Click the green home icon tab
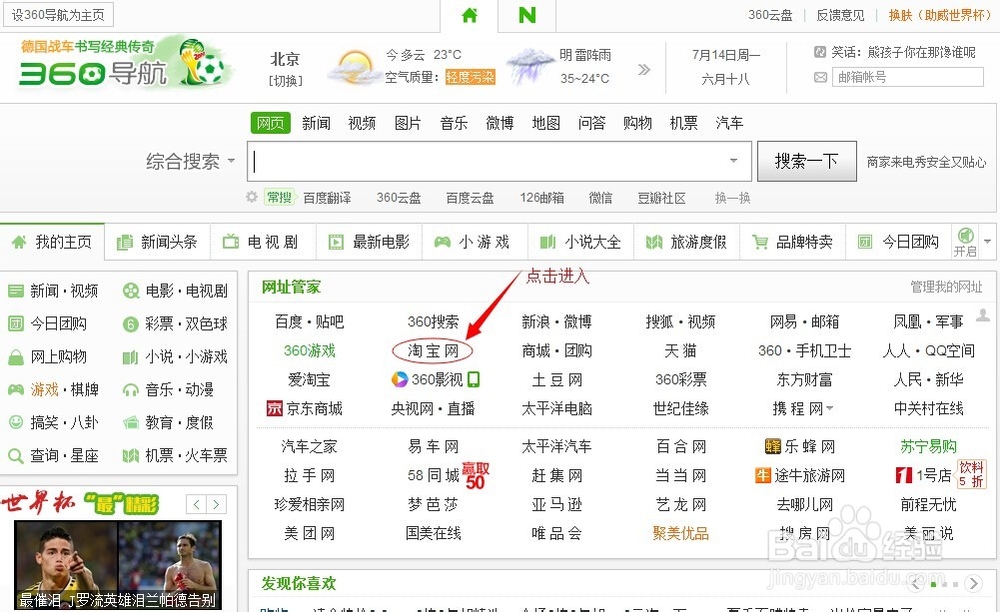 click(x=469, y=15)
